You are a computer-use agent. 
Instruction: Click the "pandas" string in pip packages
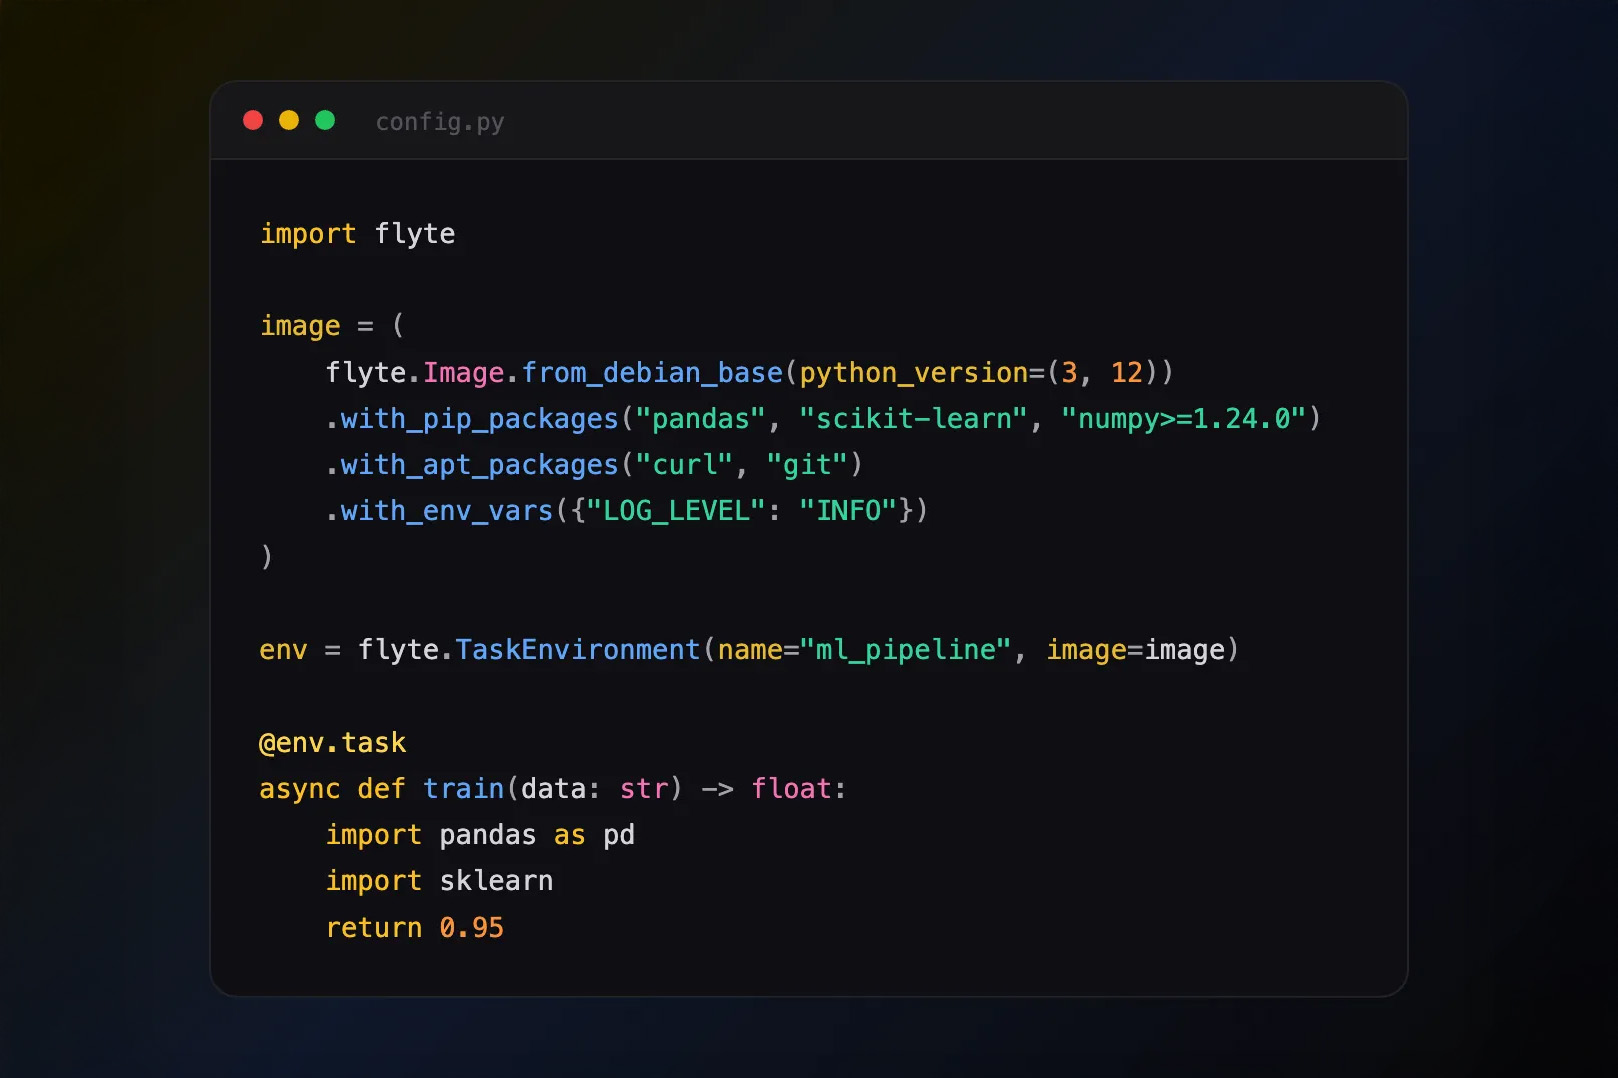pos(701,418)
